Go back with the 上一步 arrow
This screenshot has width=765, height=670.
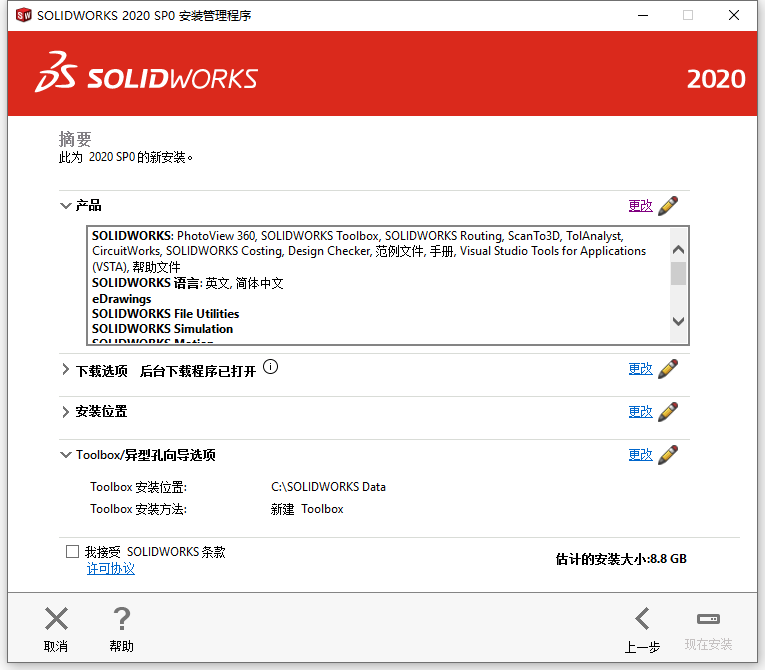point(643,619)
